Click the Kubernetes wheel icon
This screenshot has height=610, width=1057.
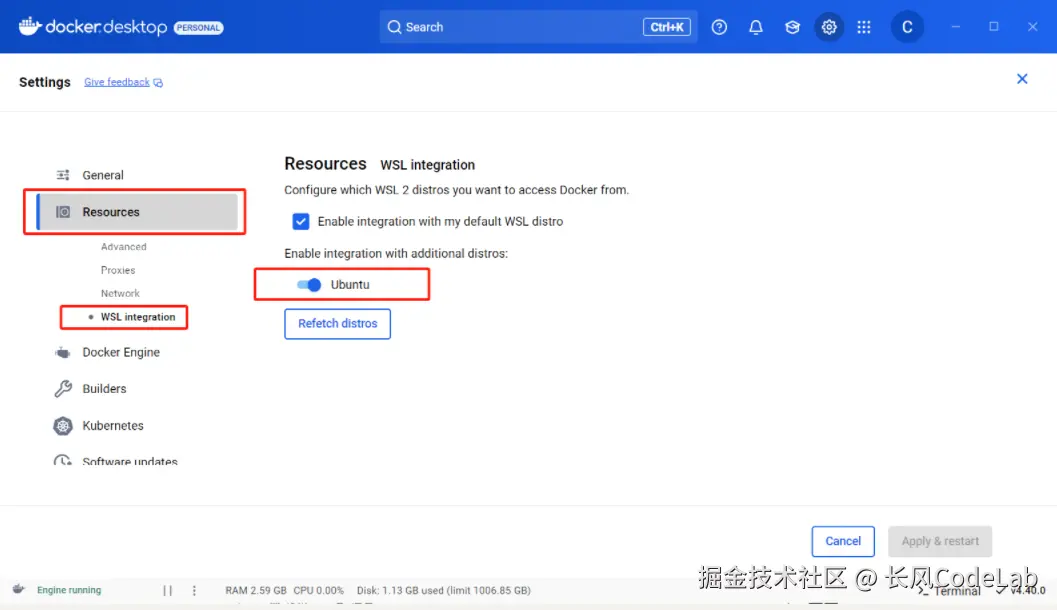click(63, 425)
